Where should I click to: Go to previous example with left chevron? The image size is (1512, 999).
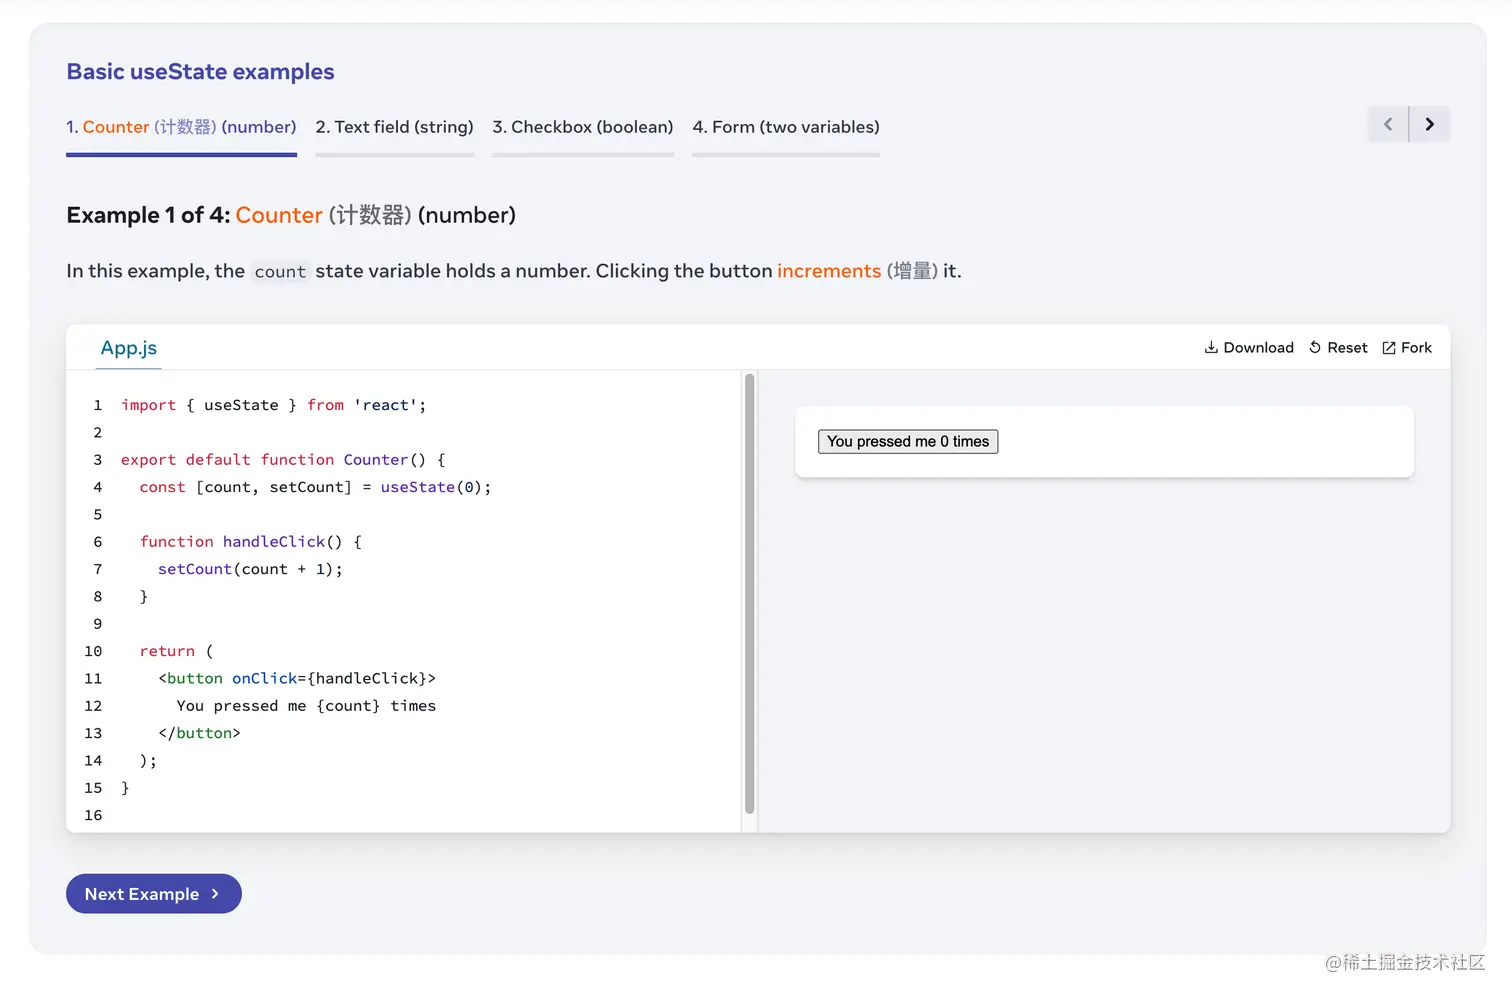(1388, 125)
